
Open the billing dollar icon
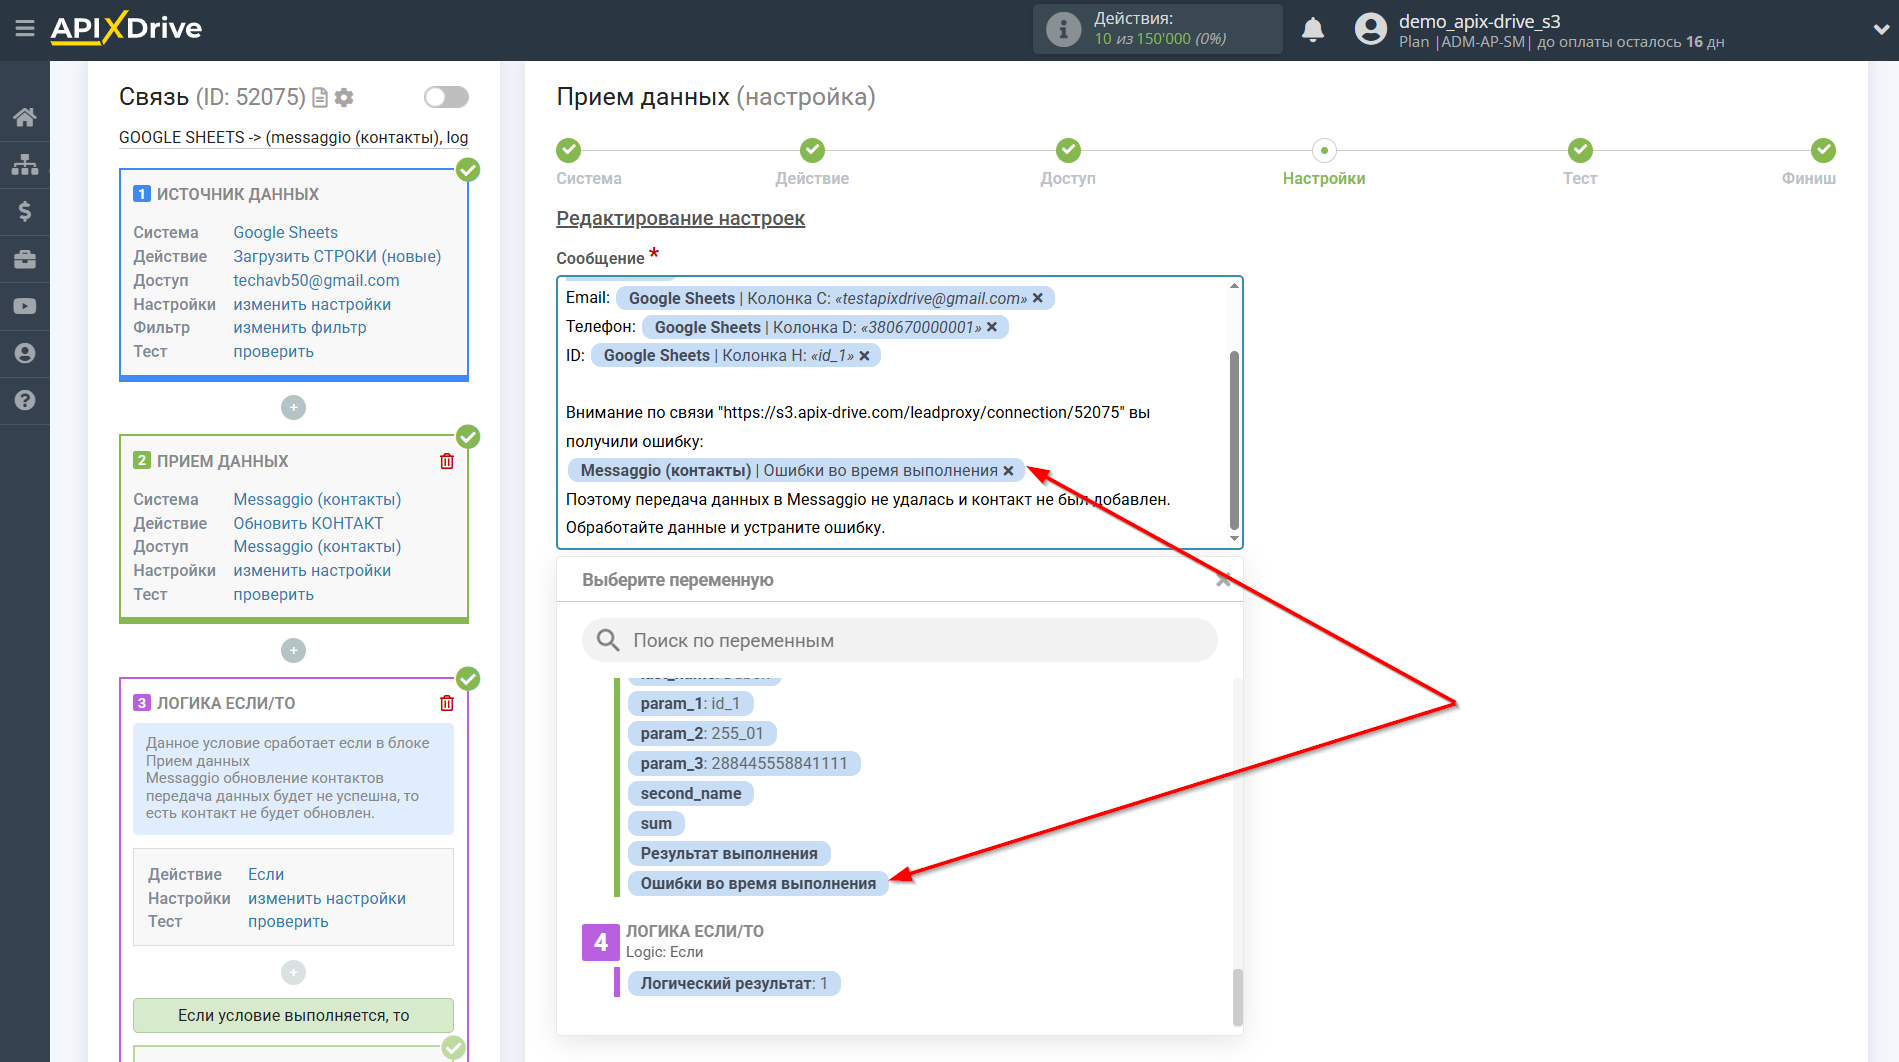tap(25, 211)
